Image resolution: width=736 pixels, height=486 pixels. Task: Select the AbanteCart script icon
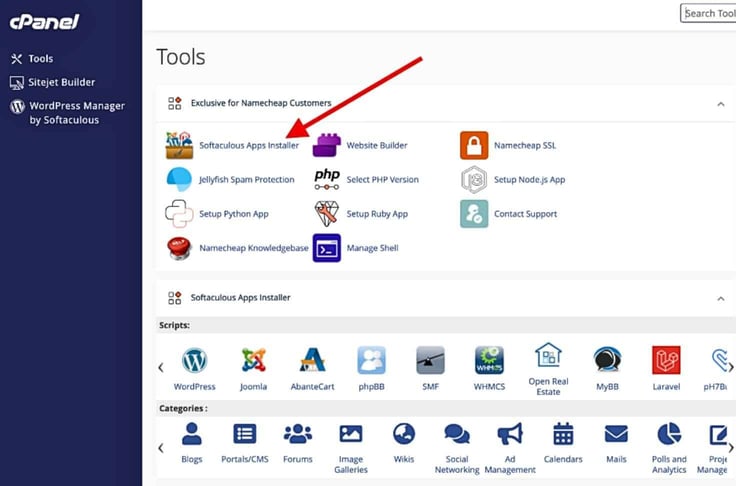313,360
